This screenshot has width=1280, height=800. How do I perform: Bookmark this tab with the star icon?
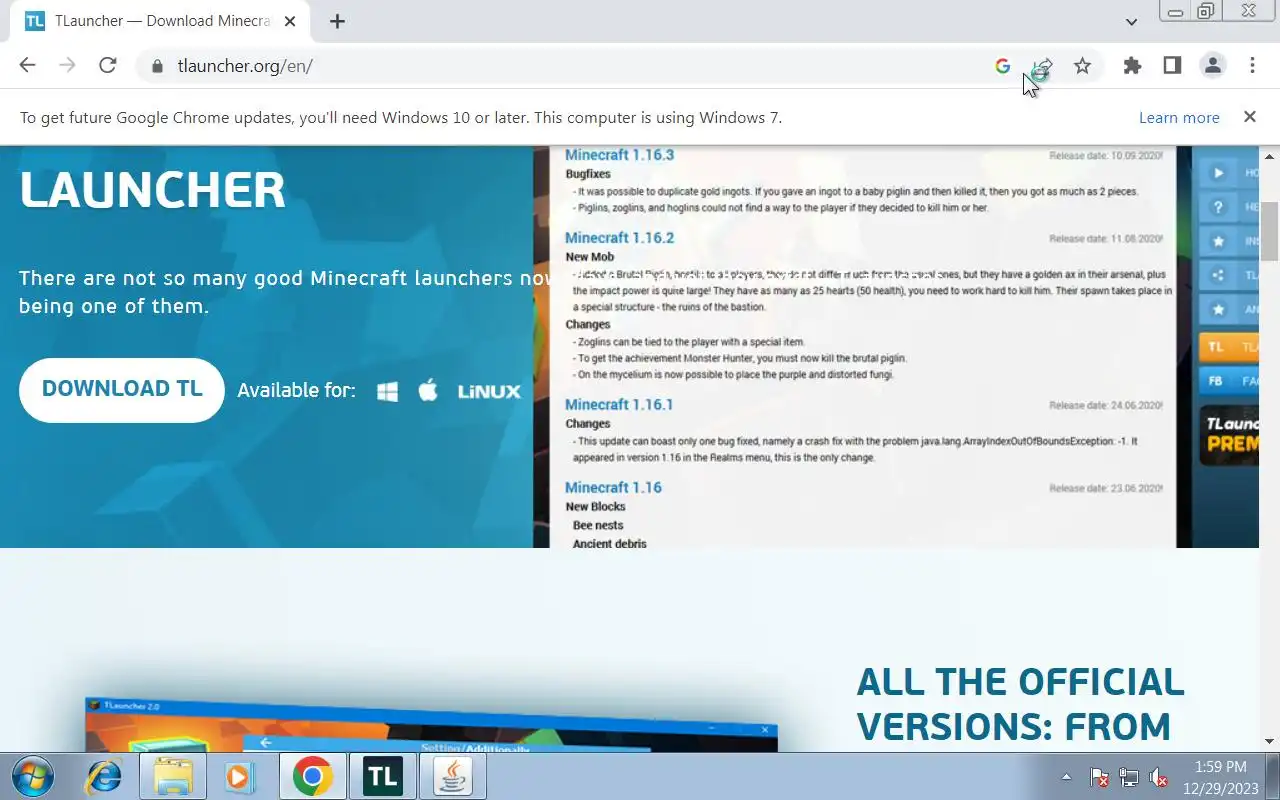coord(1082,66)
